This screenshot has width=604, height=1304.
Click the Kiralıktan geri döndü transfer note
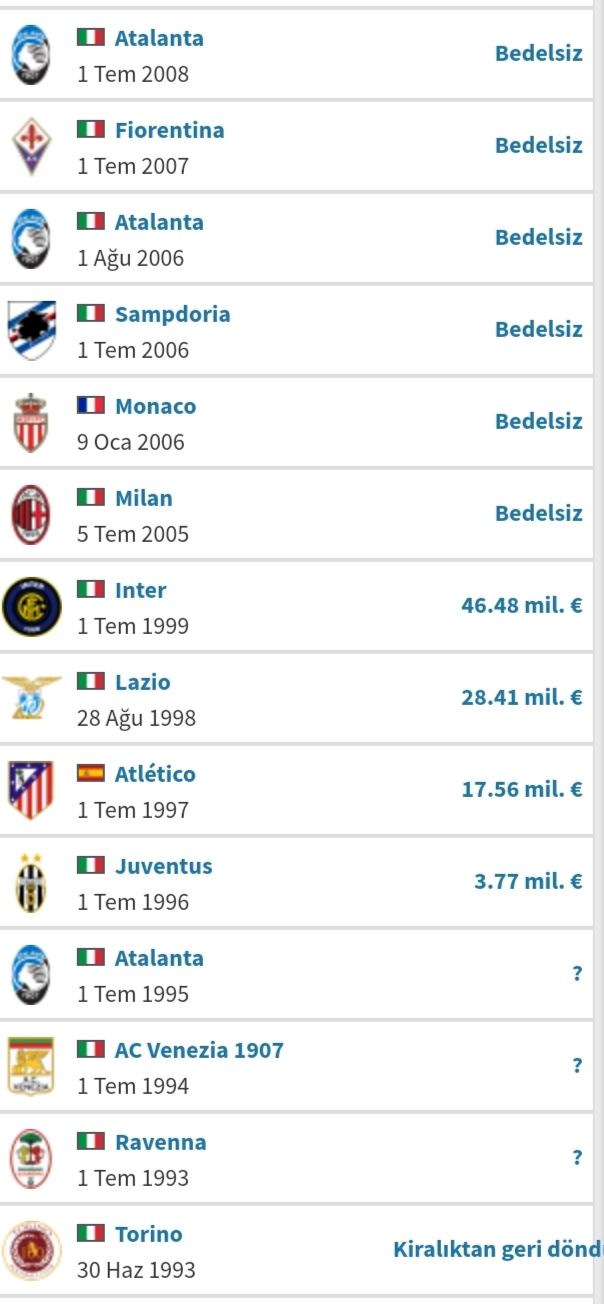tap(498, 1249)
